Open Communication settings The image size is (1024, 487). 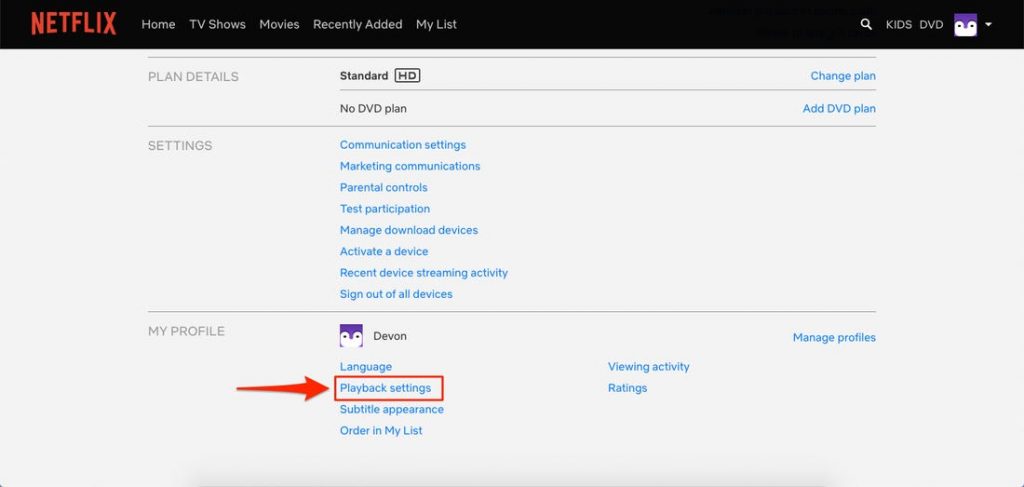coord(403,145)
